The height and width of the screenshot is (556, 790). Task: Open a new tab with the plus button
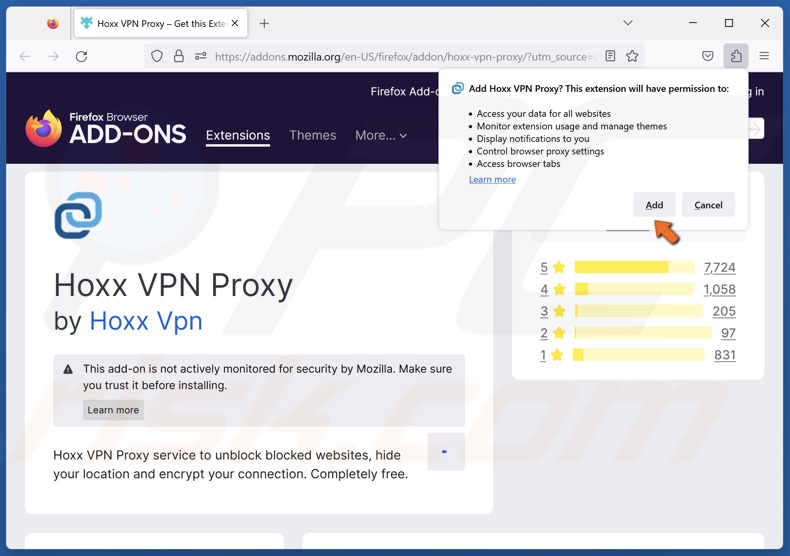click(x=264, y=23)
